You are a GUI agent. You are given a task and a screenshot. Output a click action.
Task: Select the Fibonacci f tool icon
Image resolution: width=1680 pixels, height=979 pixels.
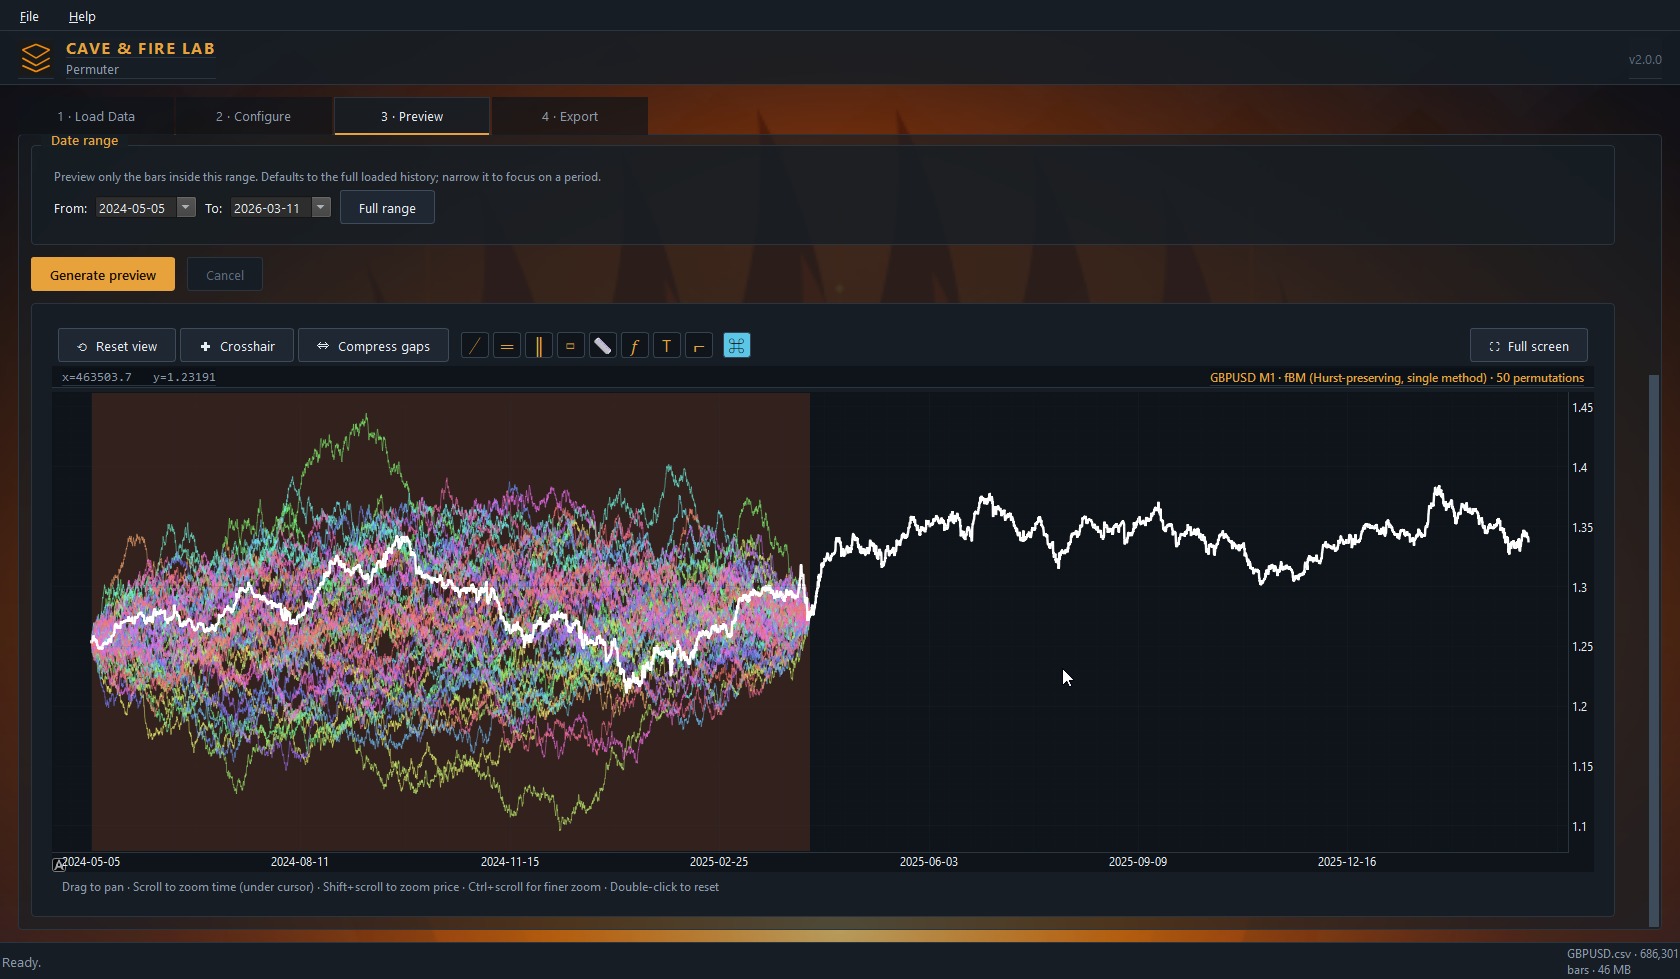point(634,346)
